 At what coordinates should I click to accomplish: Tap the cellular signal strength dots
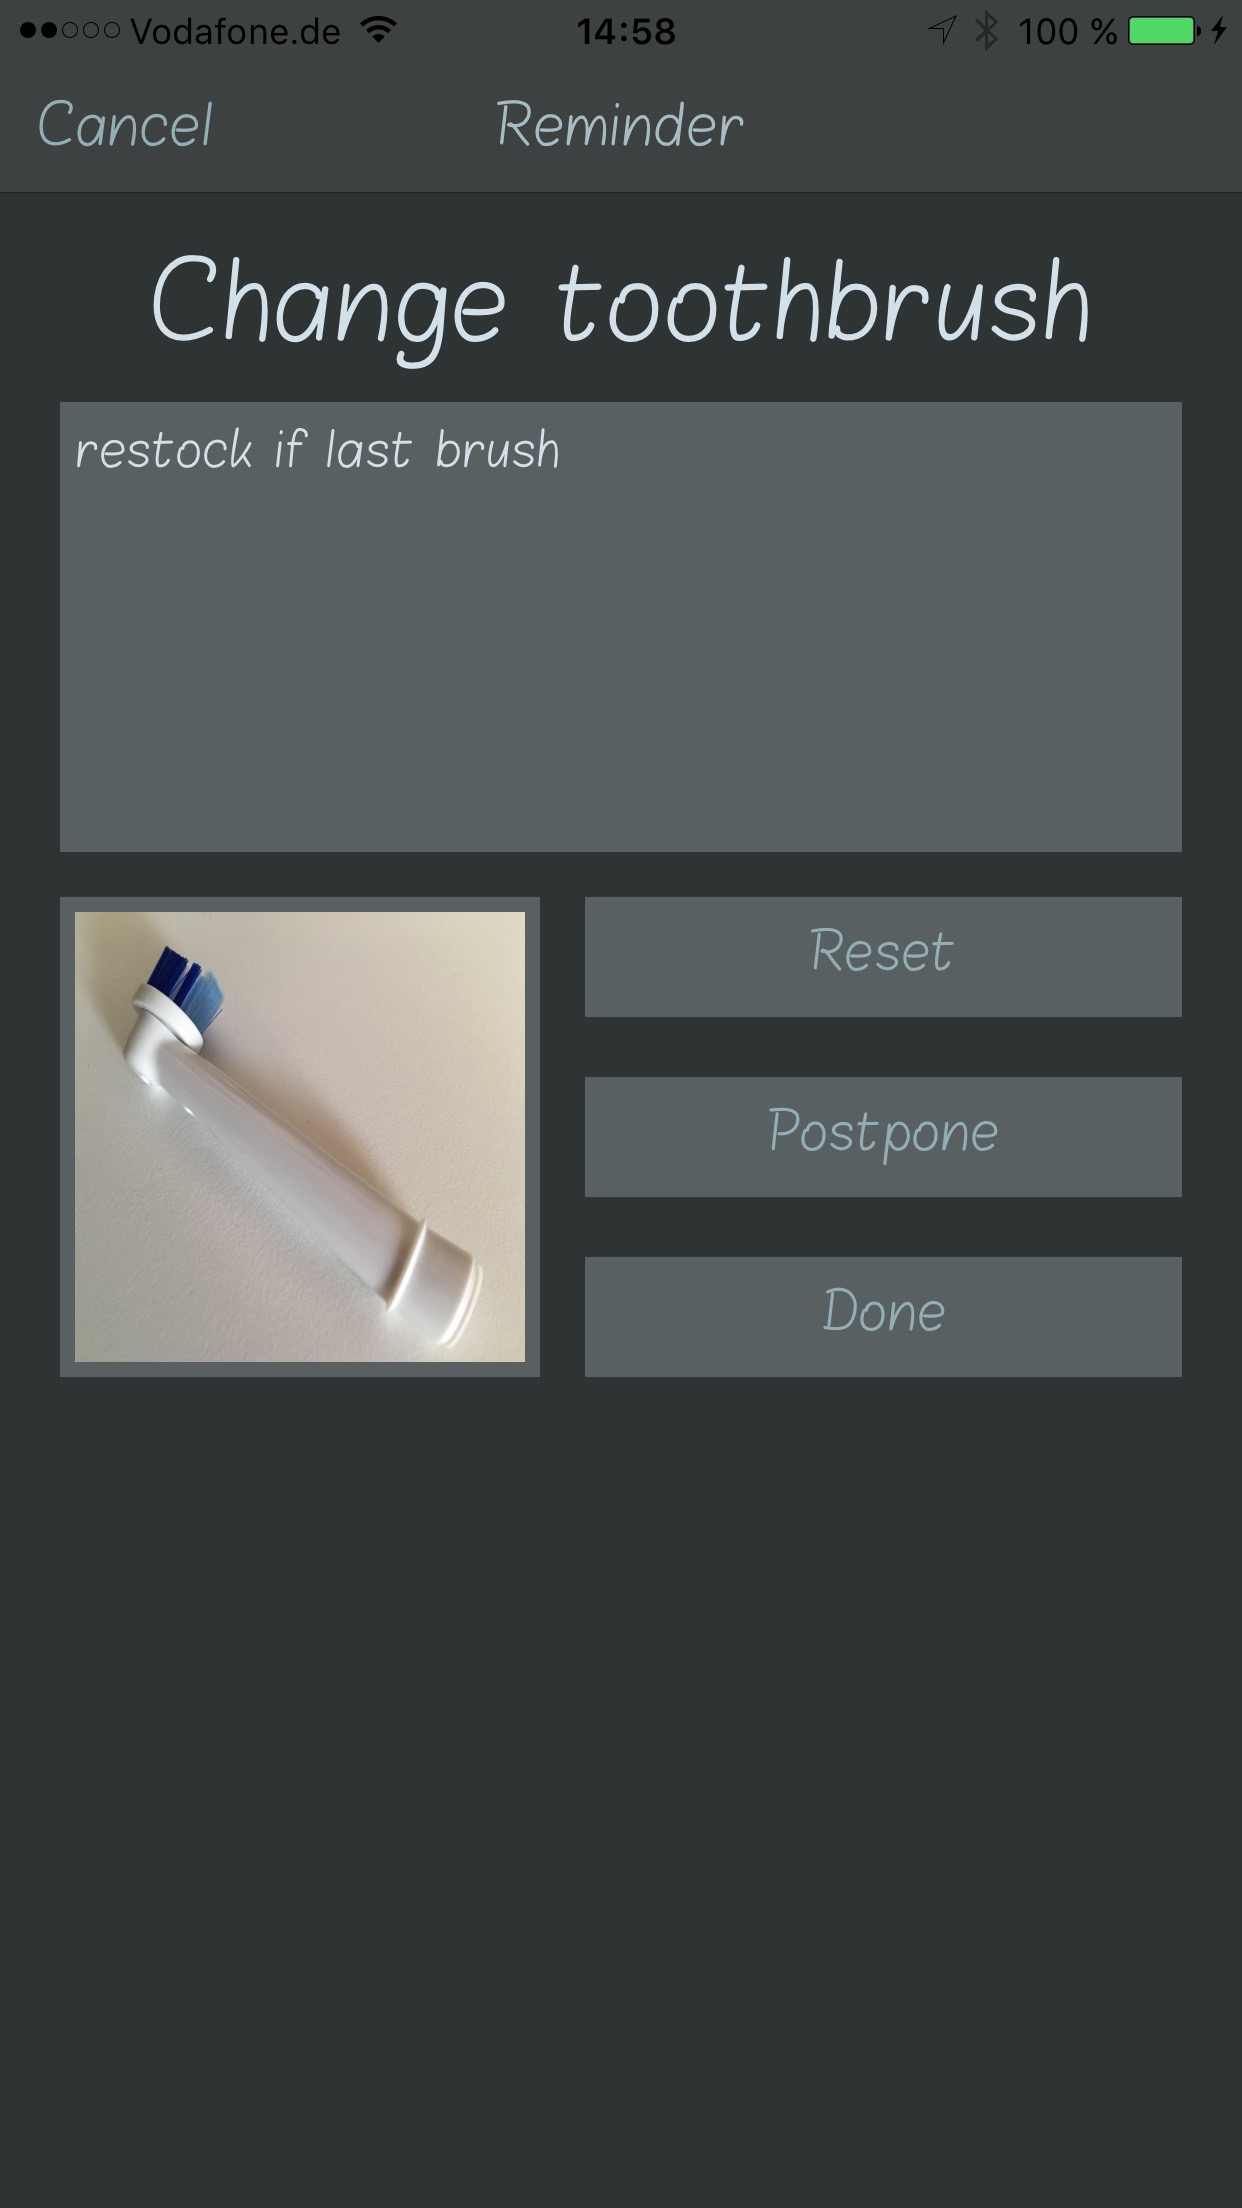coord(69,31)
